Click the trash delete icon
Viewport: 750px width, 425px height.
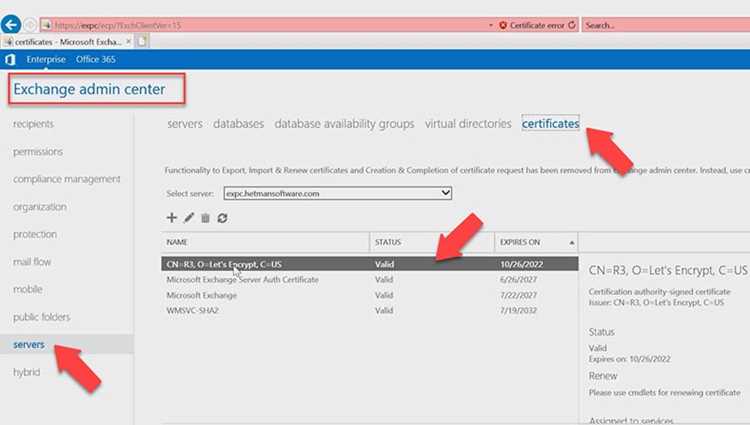[206, 218]
